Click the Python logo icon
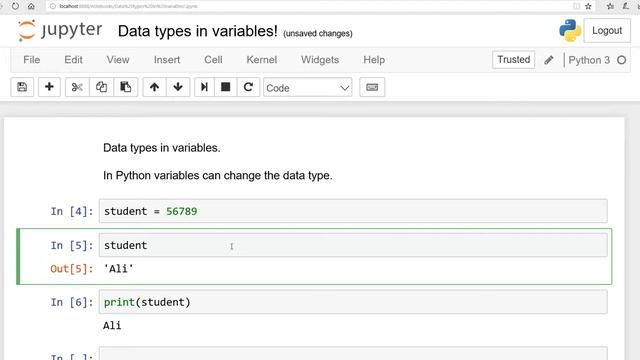The image size is (640, 360). click(x=570, y=31)
